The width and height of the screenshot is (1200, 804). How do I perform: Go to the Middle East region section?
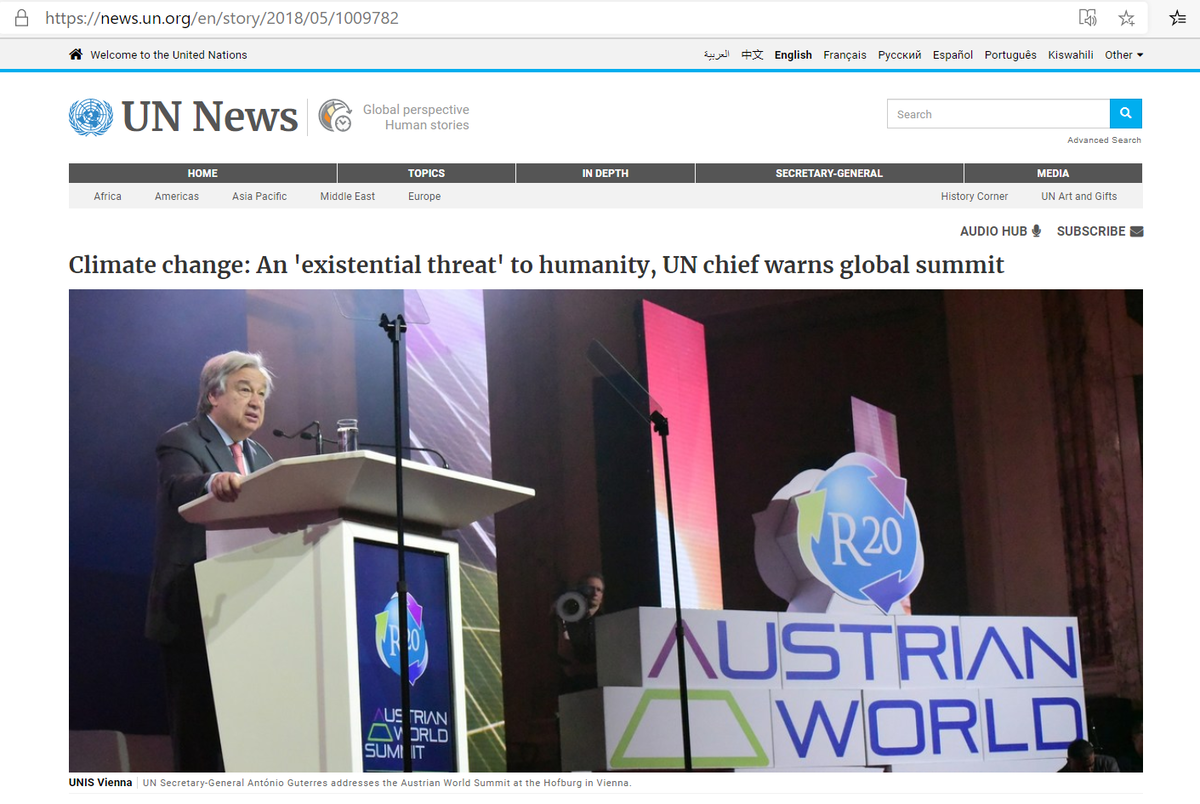click(x=348, y=196)
